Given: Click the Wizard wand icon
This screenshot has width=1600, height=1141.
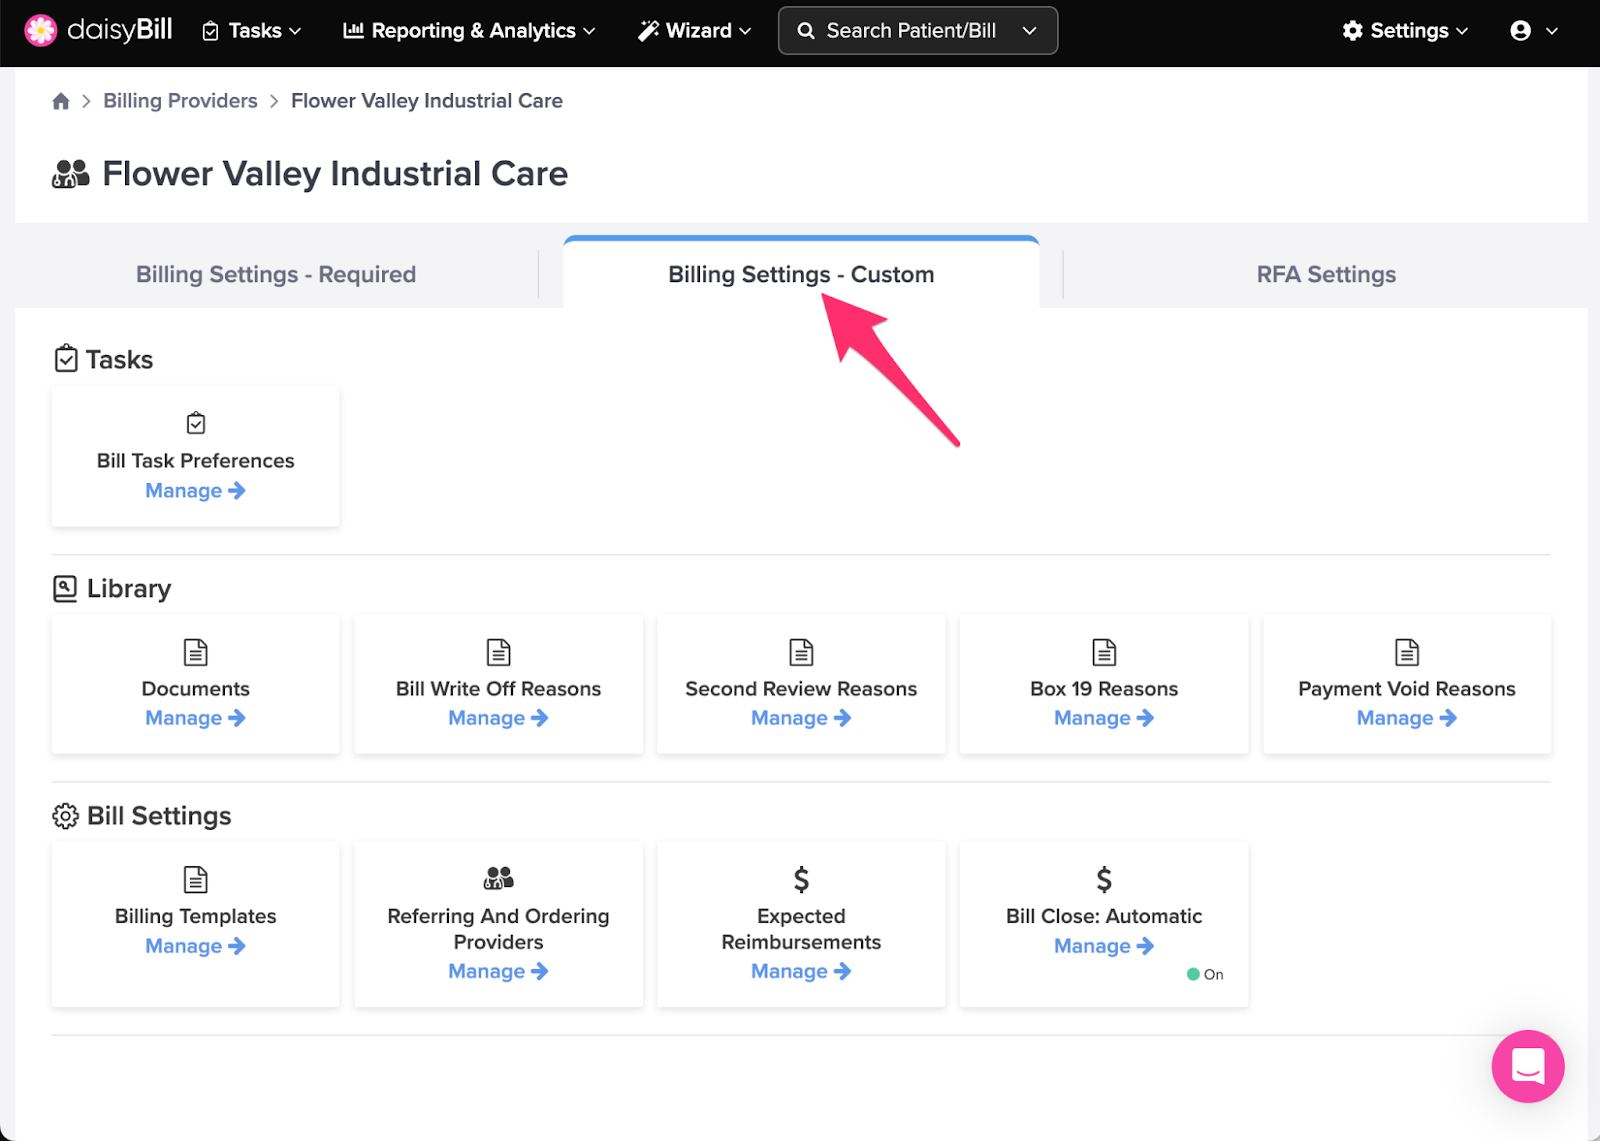Looking at the screenshot, I should (x=649, y=31).
